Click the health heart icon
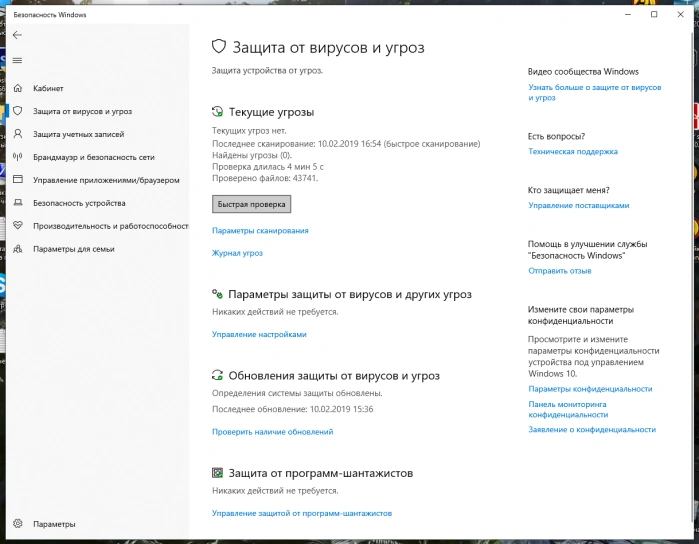This screenshot has width=699, height=544. point(18,225)
